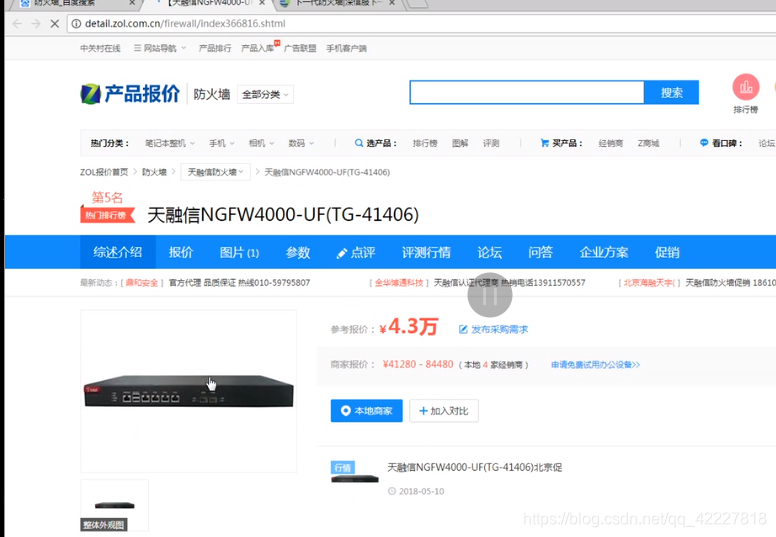Stop page loading with X button
This screenshot has height=537, width=776.
click(x=54, y=24)
